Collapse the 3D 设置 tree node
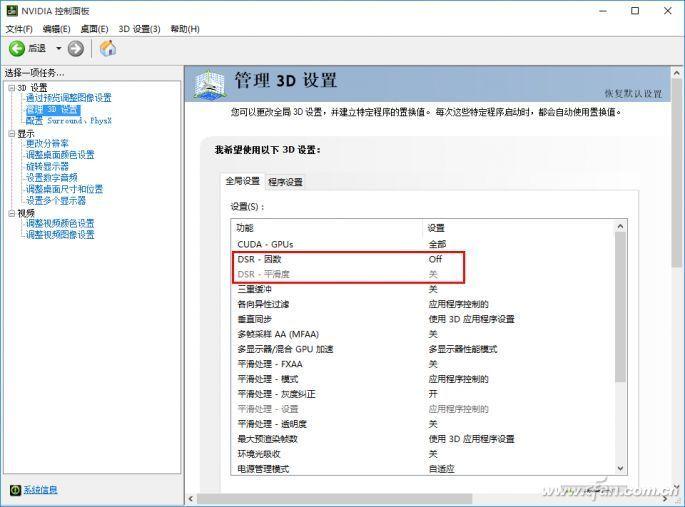This screenshot has height=507, width=685. (11, 88)
